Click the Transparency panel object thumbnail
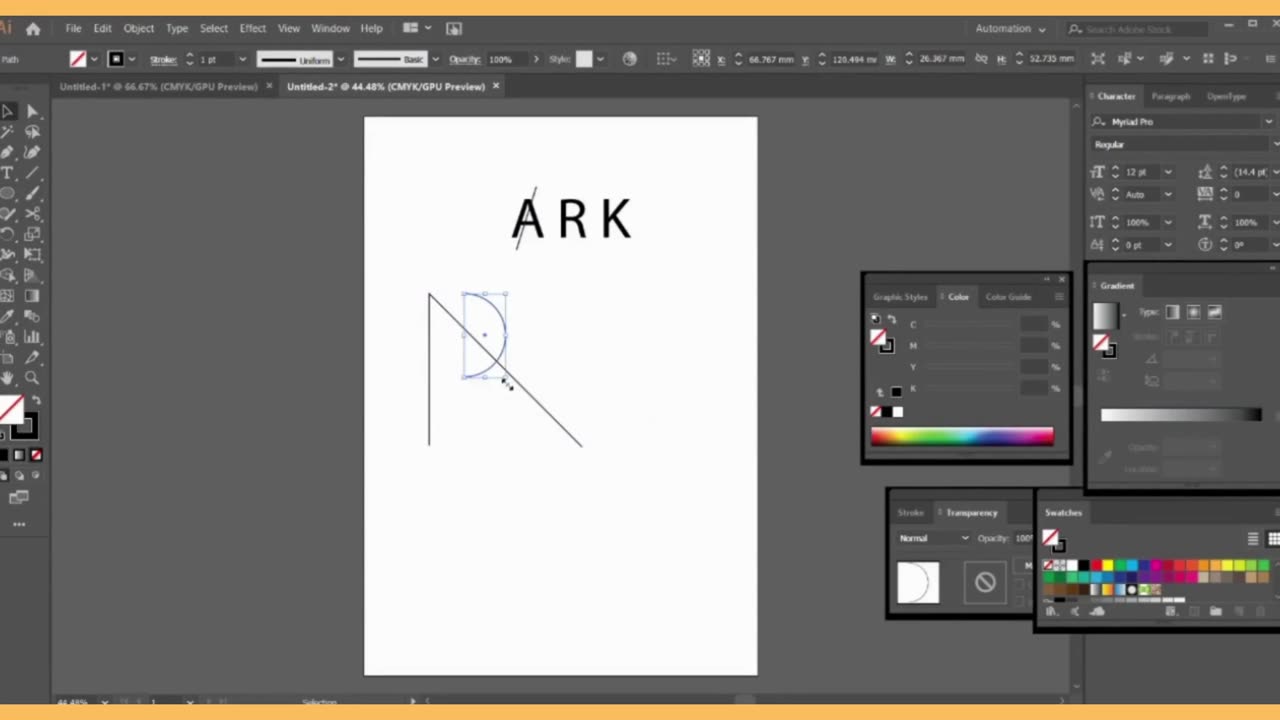The width and height of the screenshot is (1280, 720). 918,582
